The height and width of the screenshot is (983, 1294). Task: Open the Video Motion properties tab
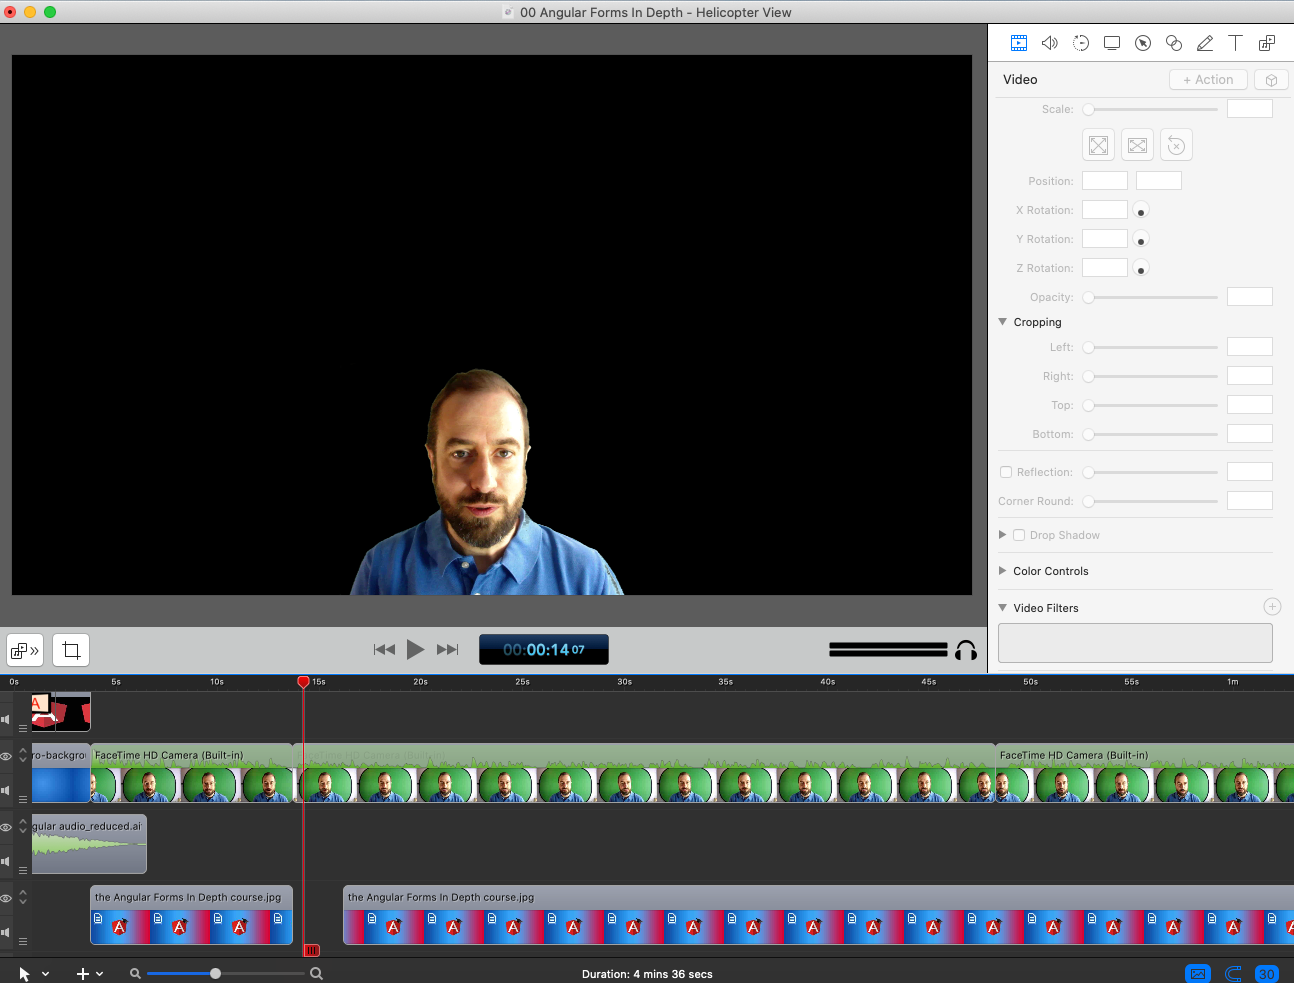coord(1081,43)
